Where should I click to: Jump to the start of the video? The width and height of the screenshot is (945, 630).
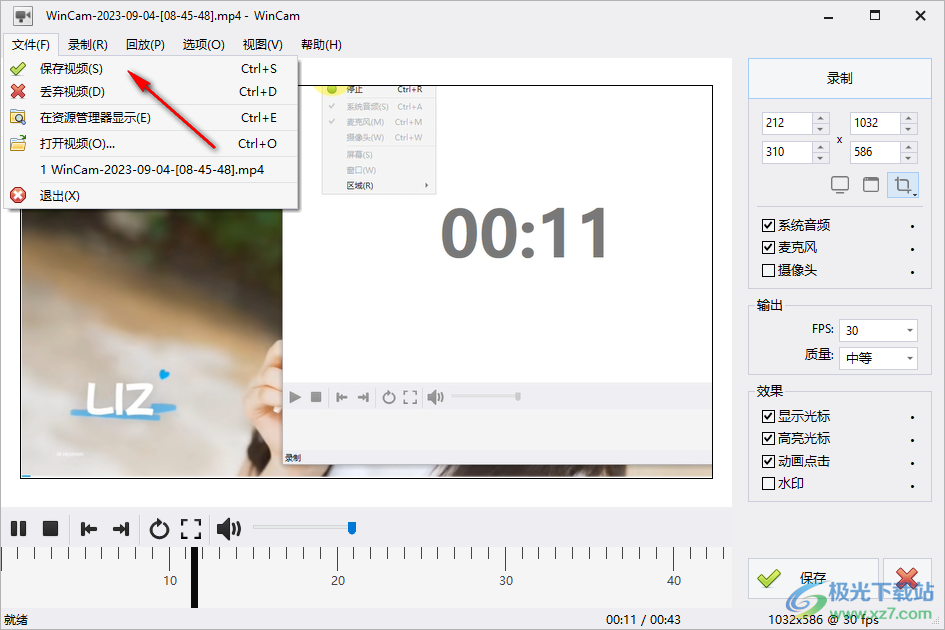point(89,529)
